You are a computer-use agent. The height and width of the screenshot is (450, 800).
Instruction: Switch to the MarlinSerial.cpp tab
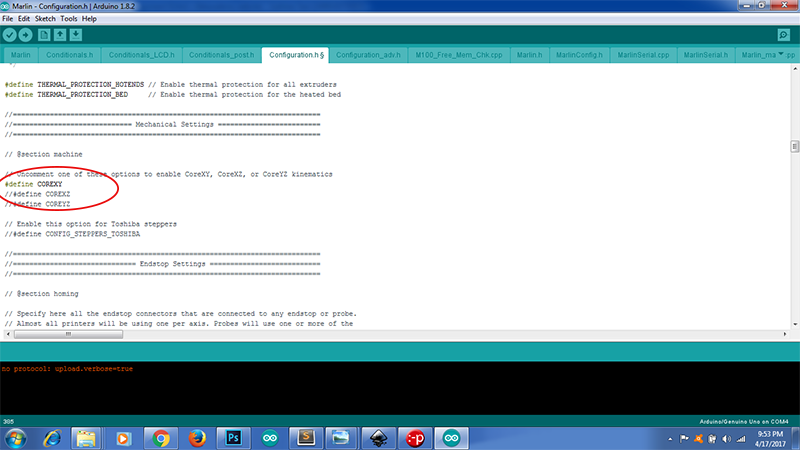[x=643, y=55]
